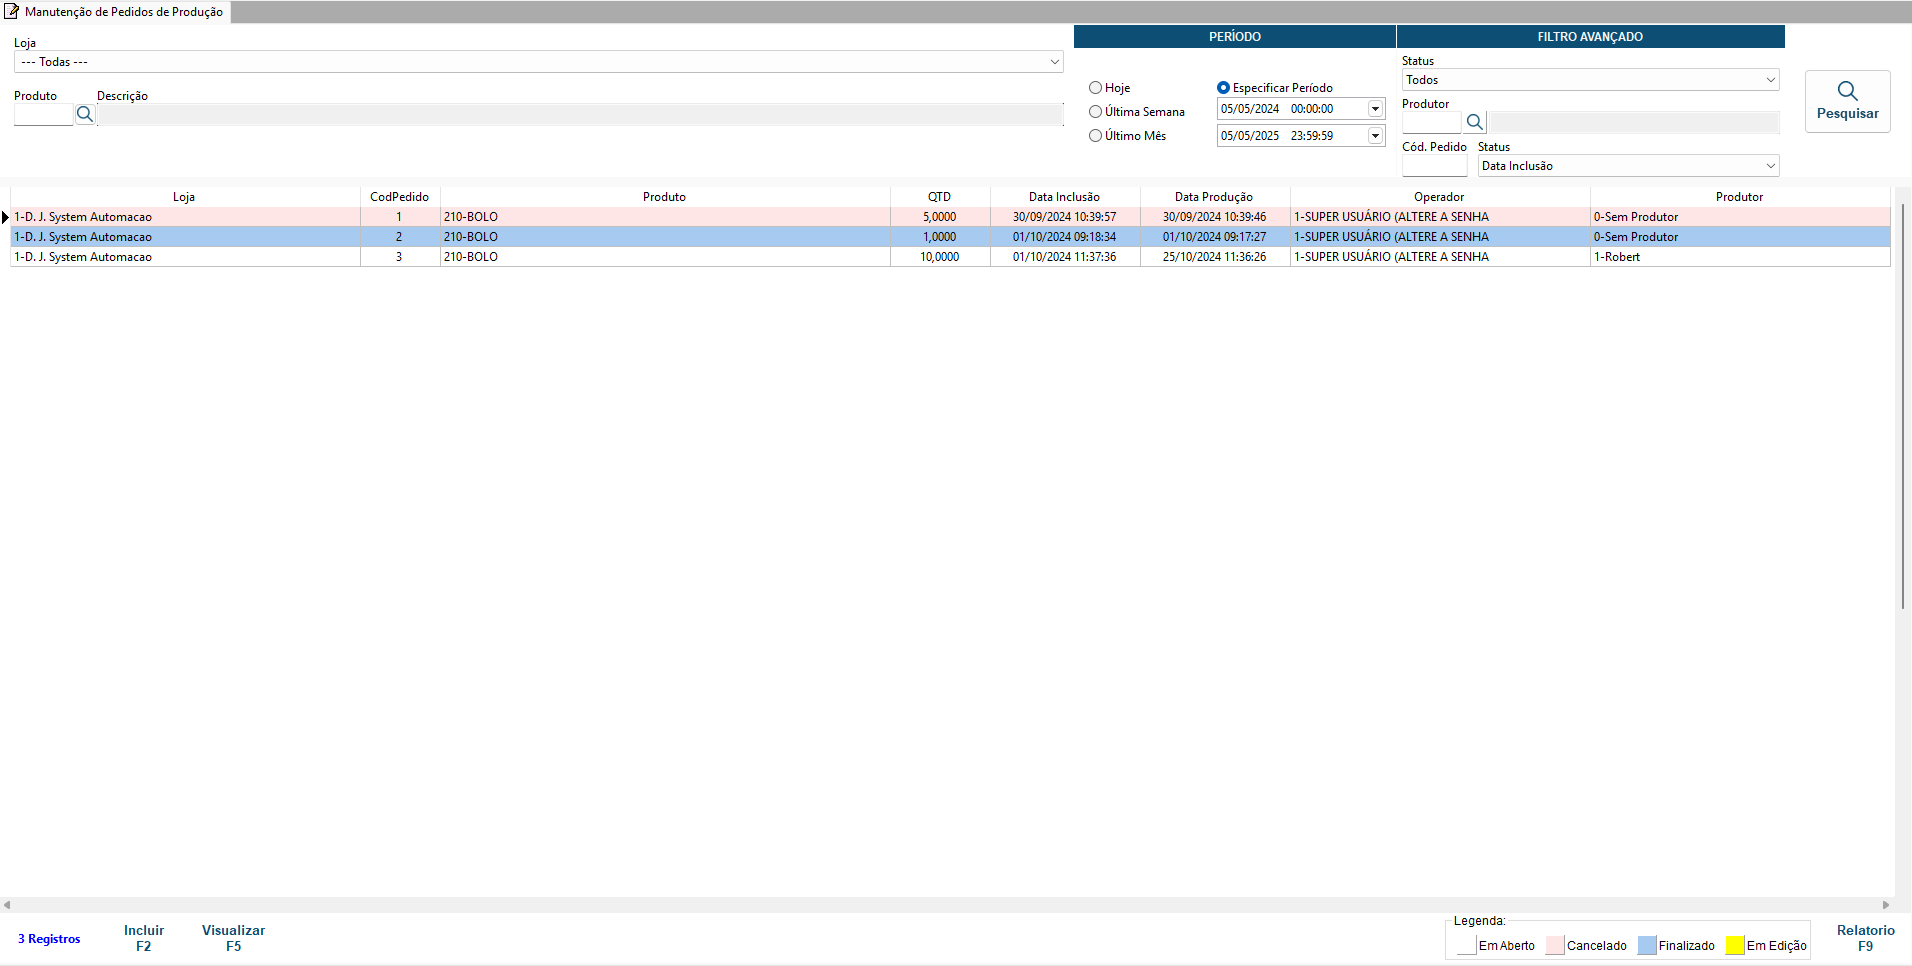The width and height of the screenshot is (1912, 966).
Task: Click the Finalizado legend blue swatch
Action: click(x=1647, y=945)
